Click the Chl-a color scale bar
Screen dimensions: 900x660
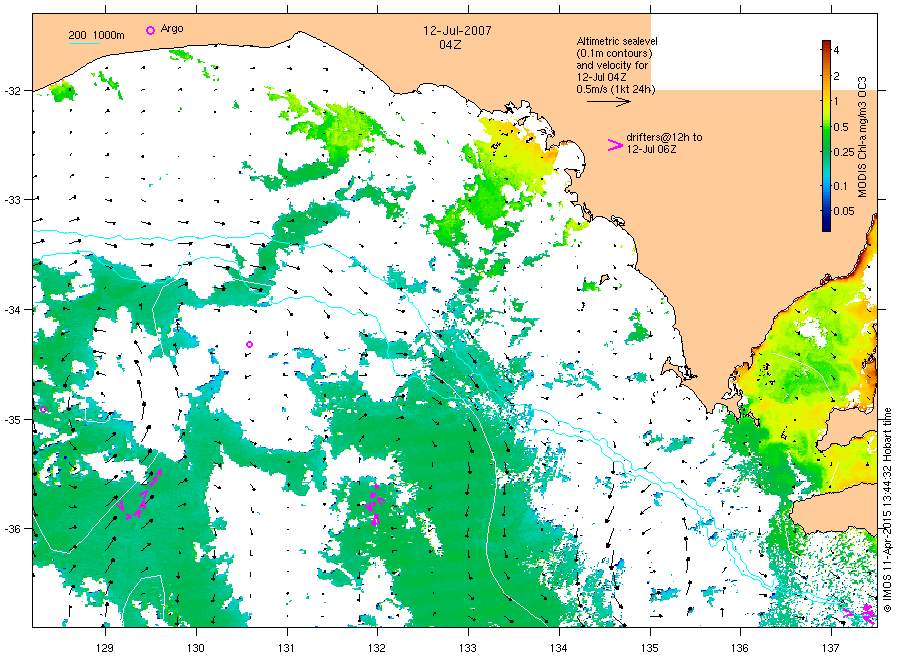pyautogui.click(x=826, y=135)
